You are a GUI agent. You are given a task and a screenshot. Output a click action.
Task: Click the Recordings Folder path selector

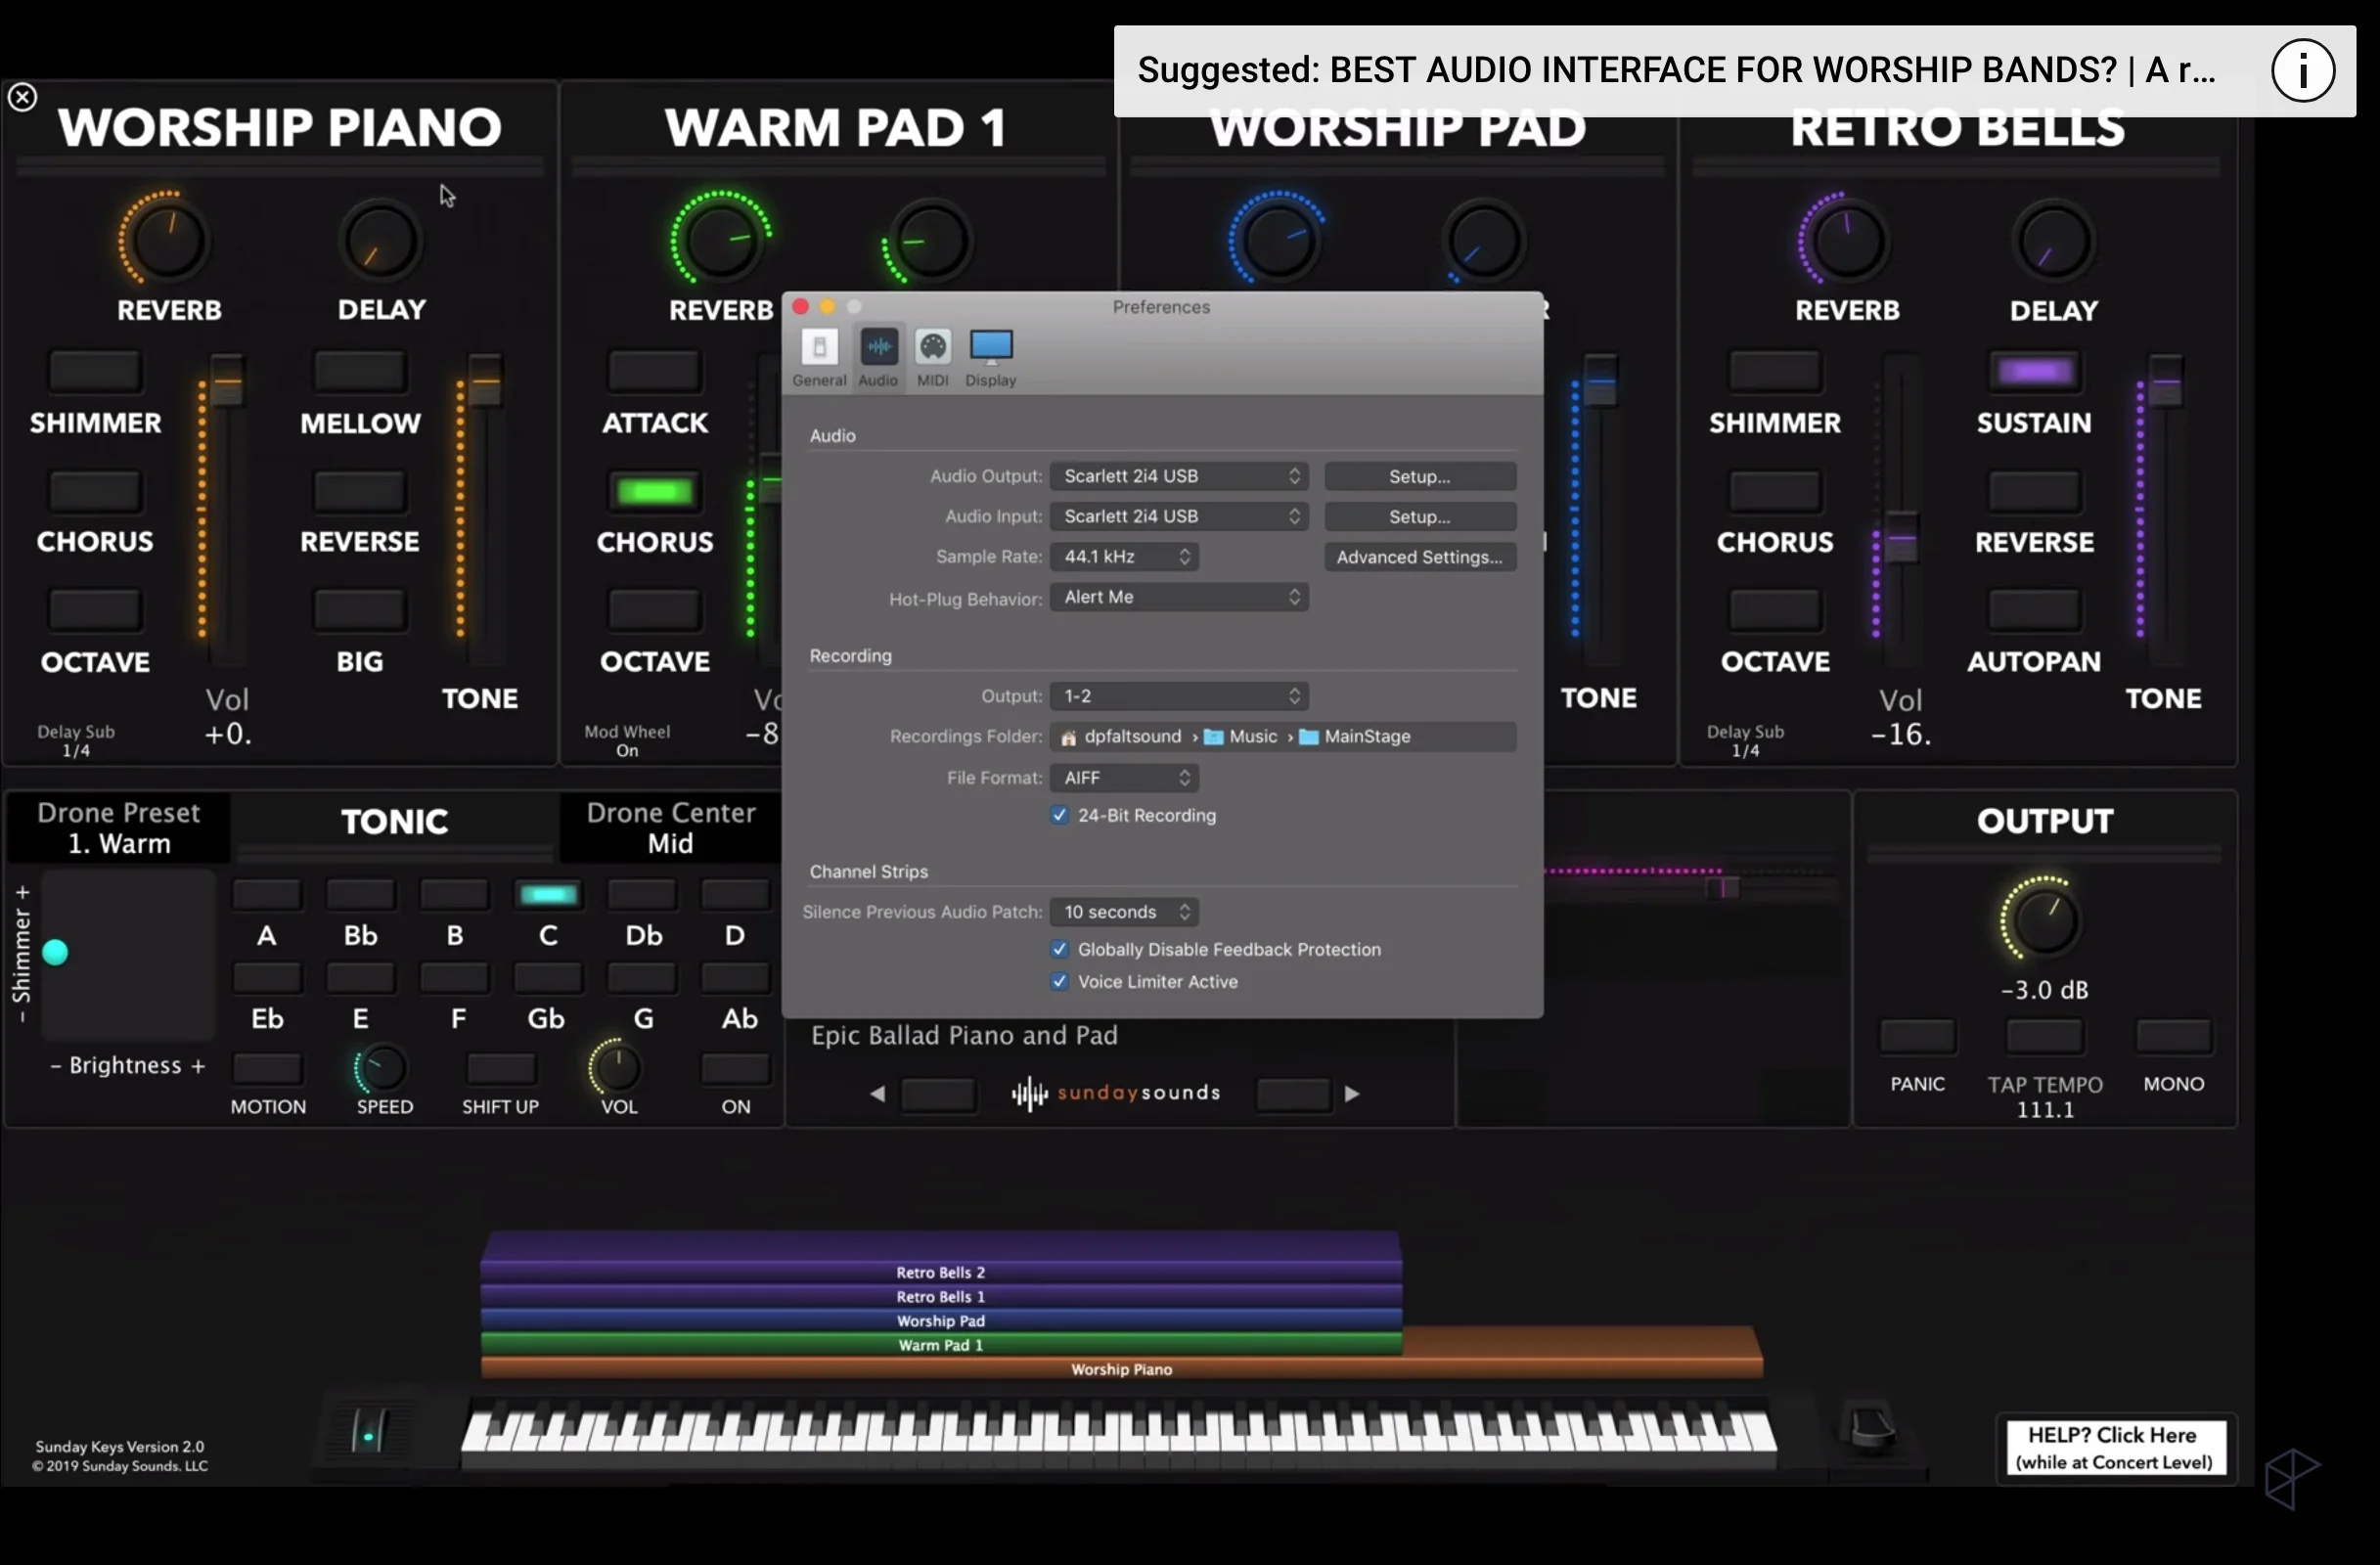pyautogui.click(x=1283, y=737)
